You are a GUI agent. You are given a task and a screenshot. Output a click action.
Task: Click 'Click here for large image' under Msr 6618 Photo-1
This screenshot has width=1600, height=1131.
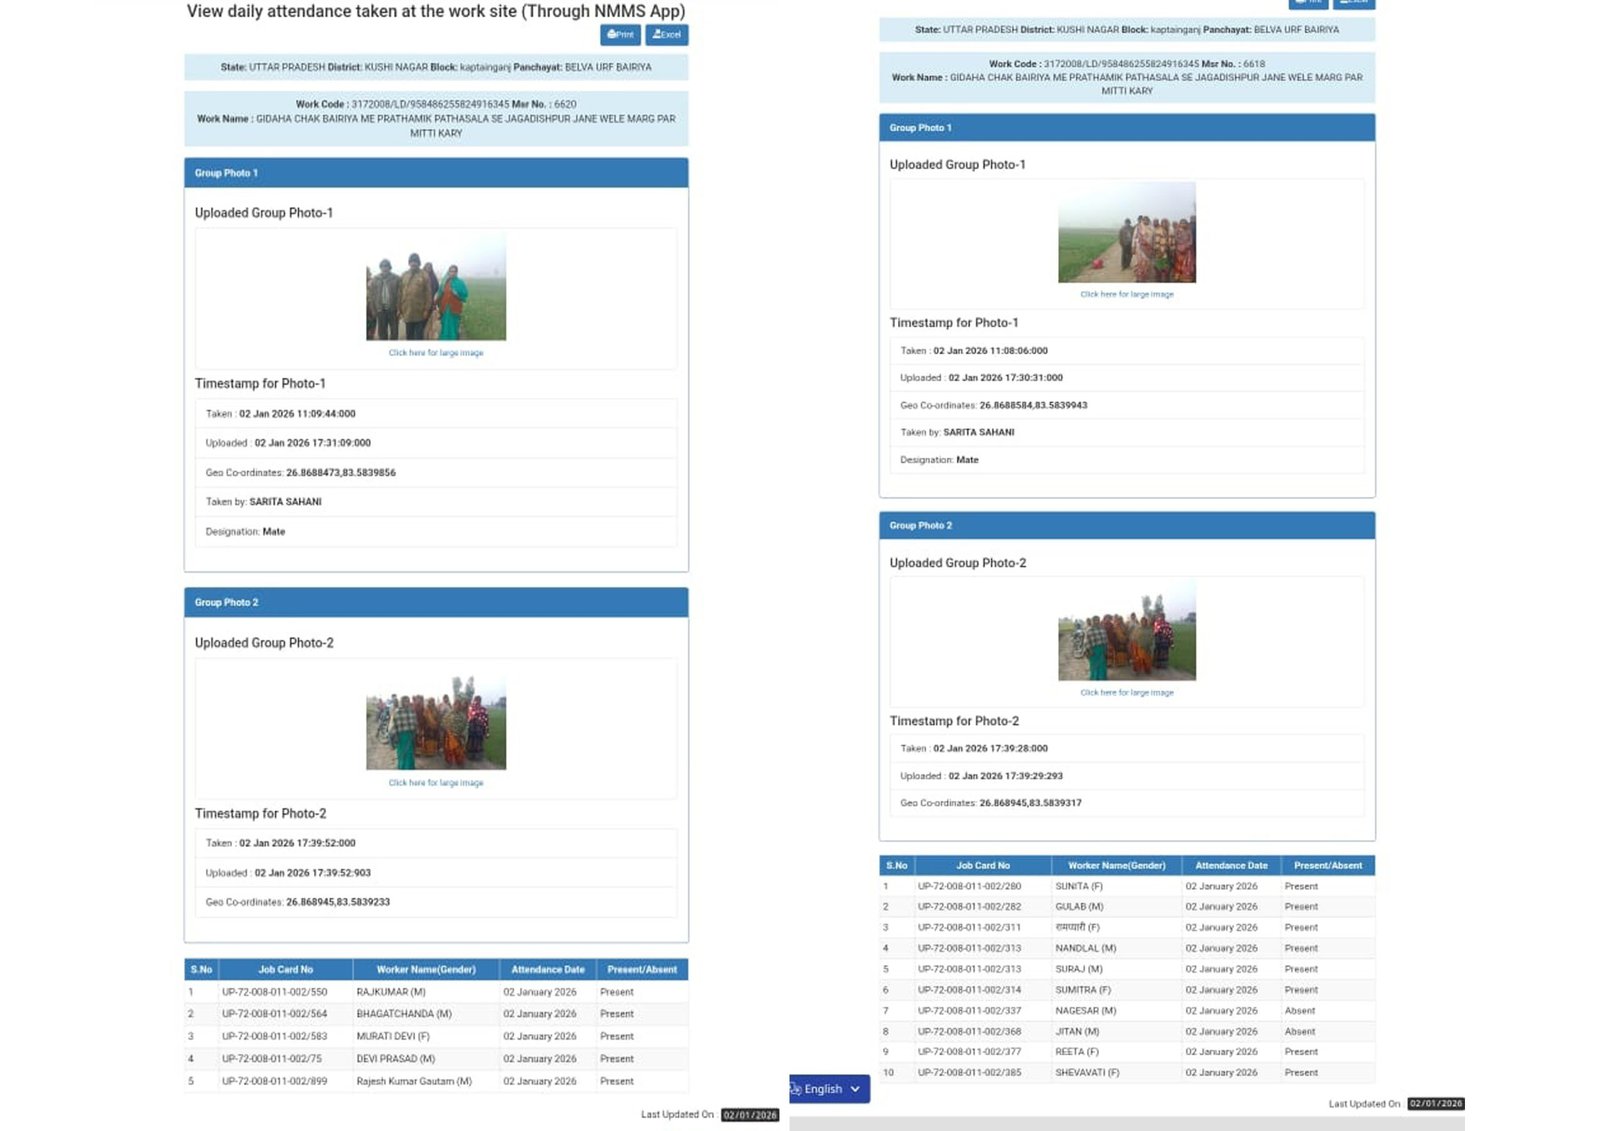click(1127, 295)
